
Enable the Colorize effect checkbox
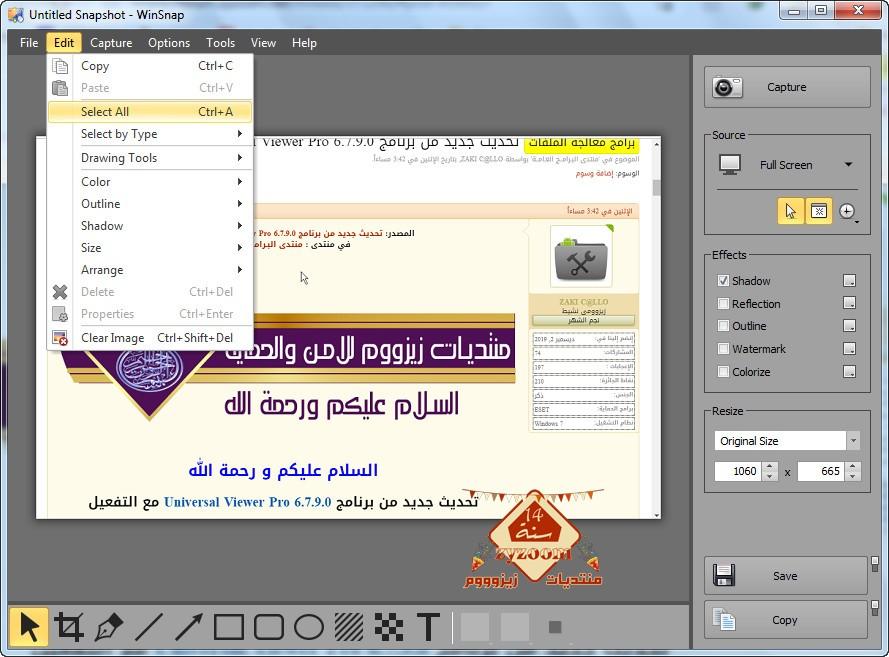pyautogui.click(x=723, y=372)
